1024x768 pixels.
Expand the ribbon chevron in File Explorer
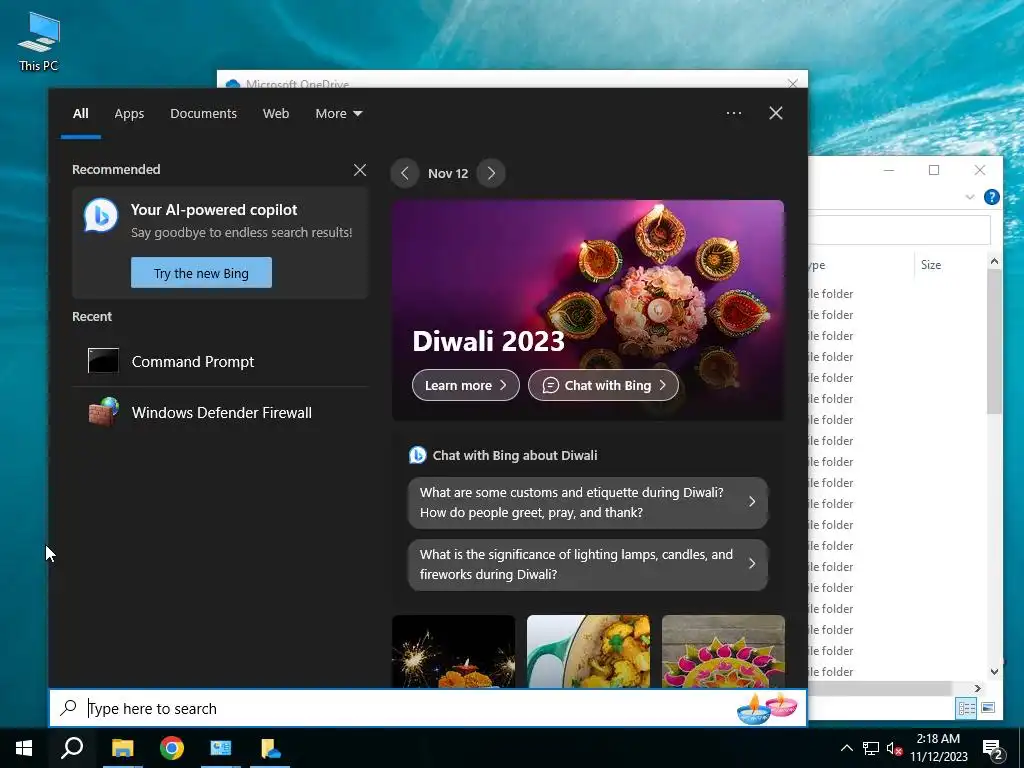click(x=970, y=197)
